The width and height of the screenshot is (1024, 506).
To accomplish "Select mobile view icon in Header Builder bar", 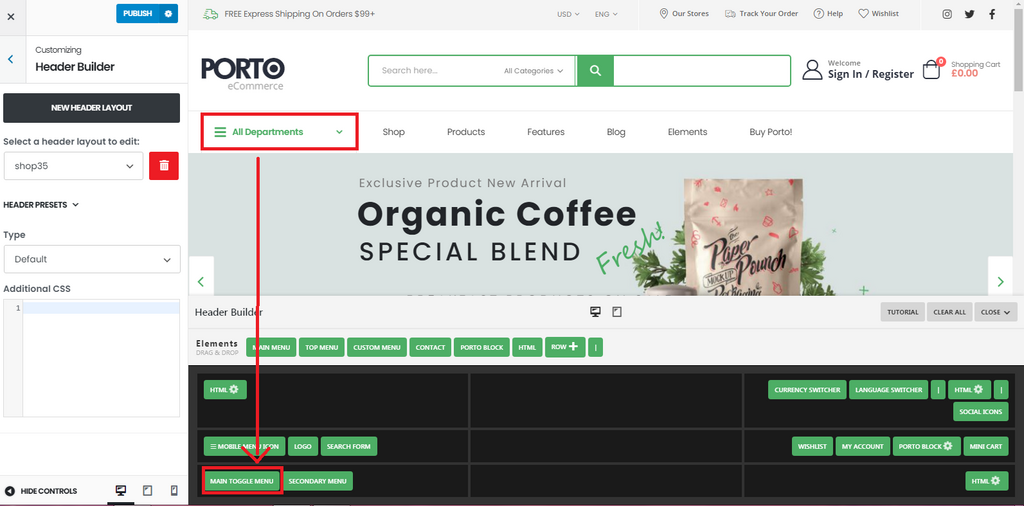I will coord(616,312).
